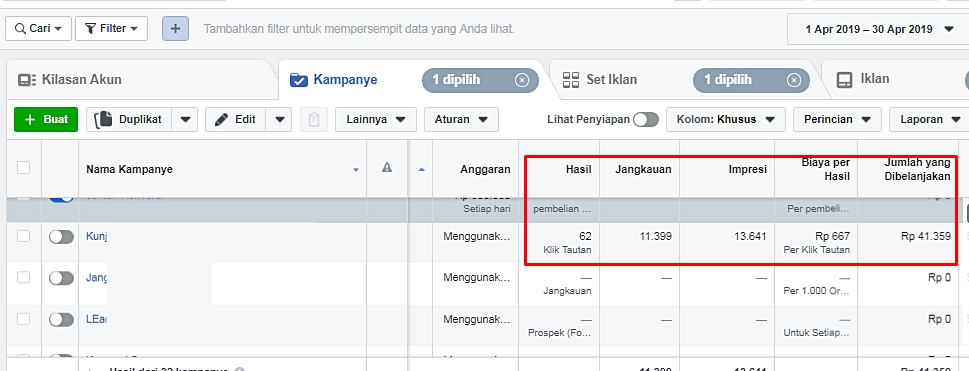The height and width of the screenshot is (371, 969).
Task: Clear the Set Iklan 1 dipilih selection
Action: (x=793, y=80)
